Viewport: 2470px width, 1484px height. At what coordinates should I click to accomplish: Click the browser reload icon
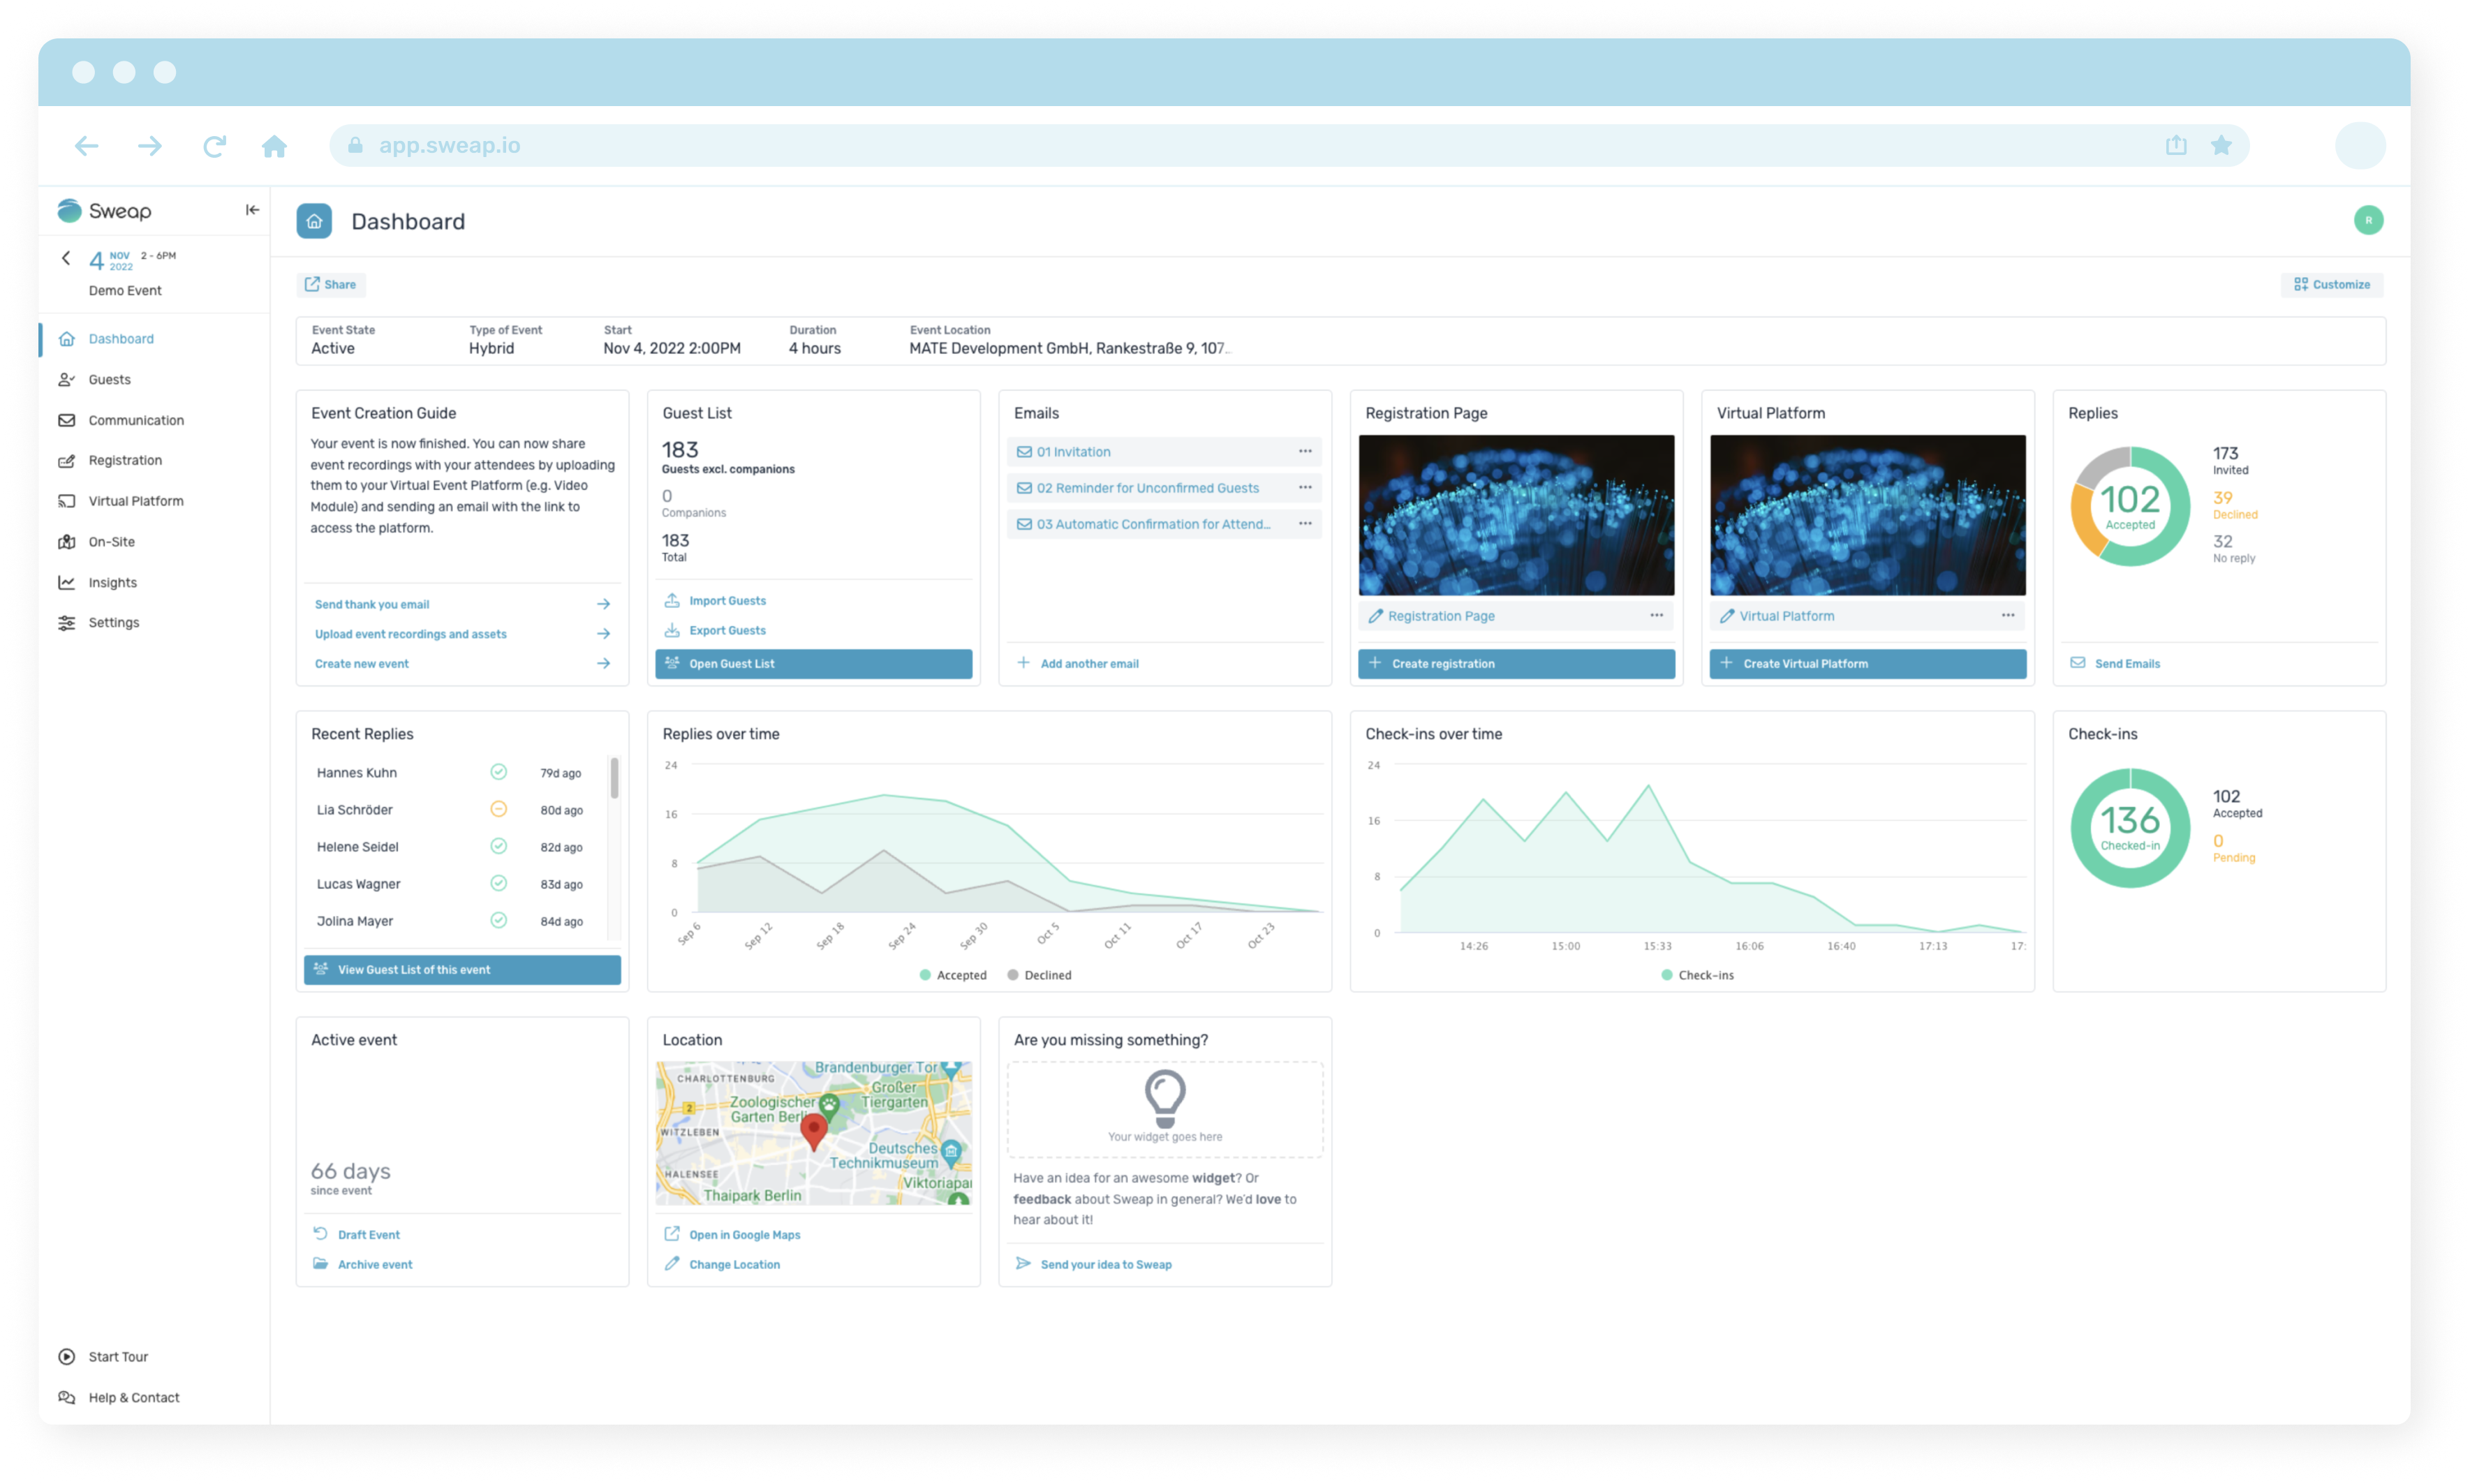(214, 146)
